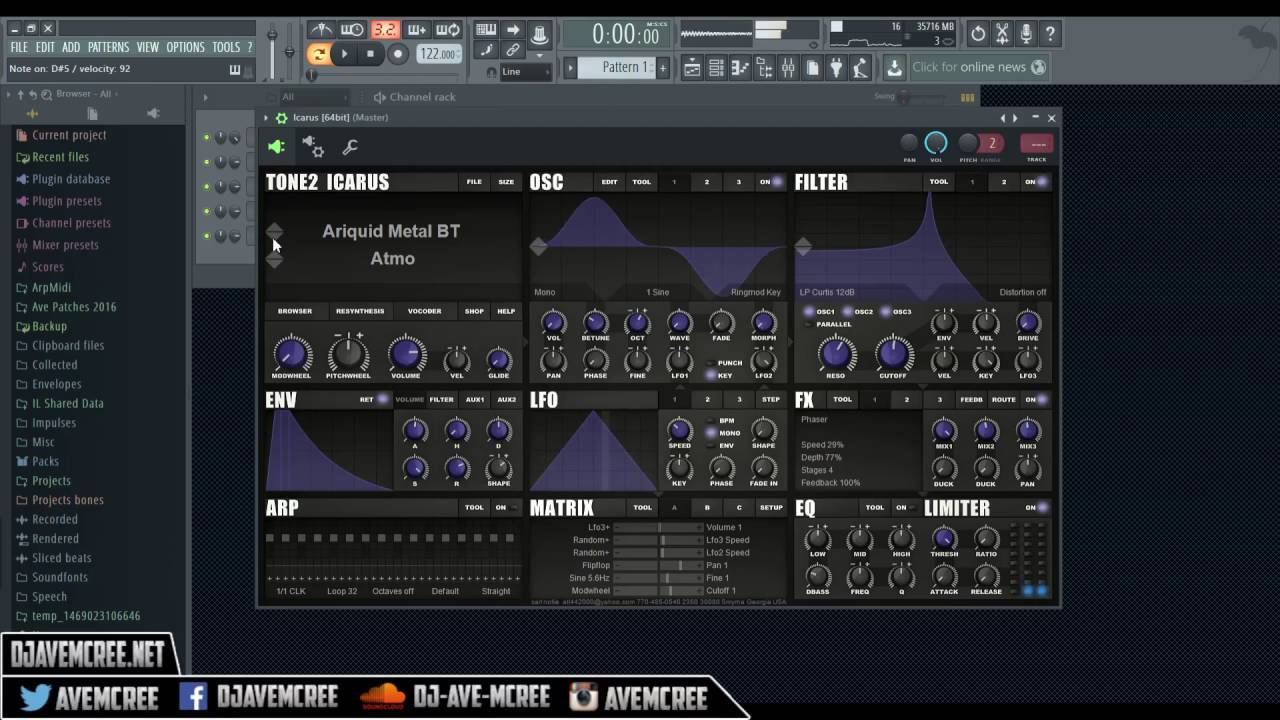This screenshot has width=1280, height=720.
Task: Open the OSC TOOL menu
Action: pos(641,182)
